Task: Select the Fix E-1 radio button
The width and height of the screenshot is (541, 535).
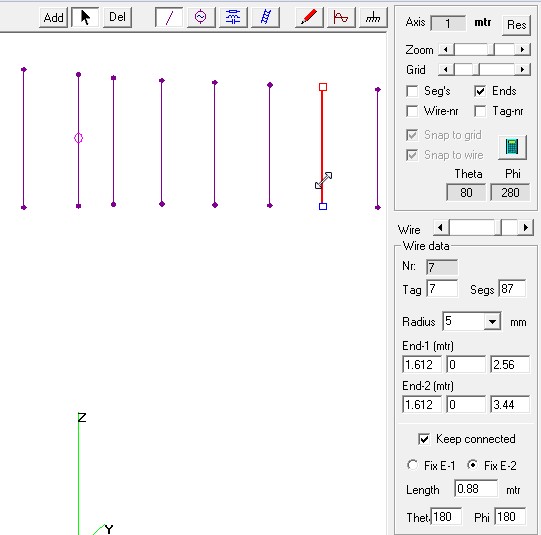Action: (413, 465)
